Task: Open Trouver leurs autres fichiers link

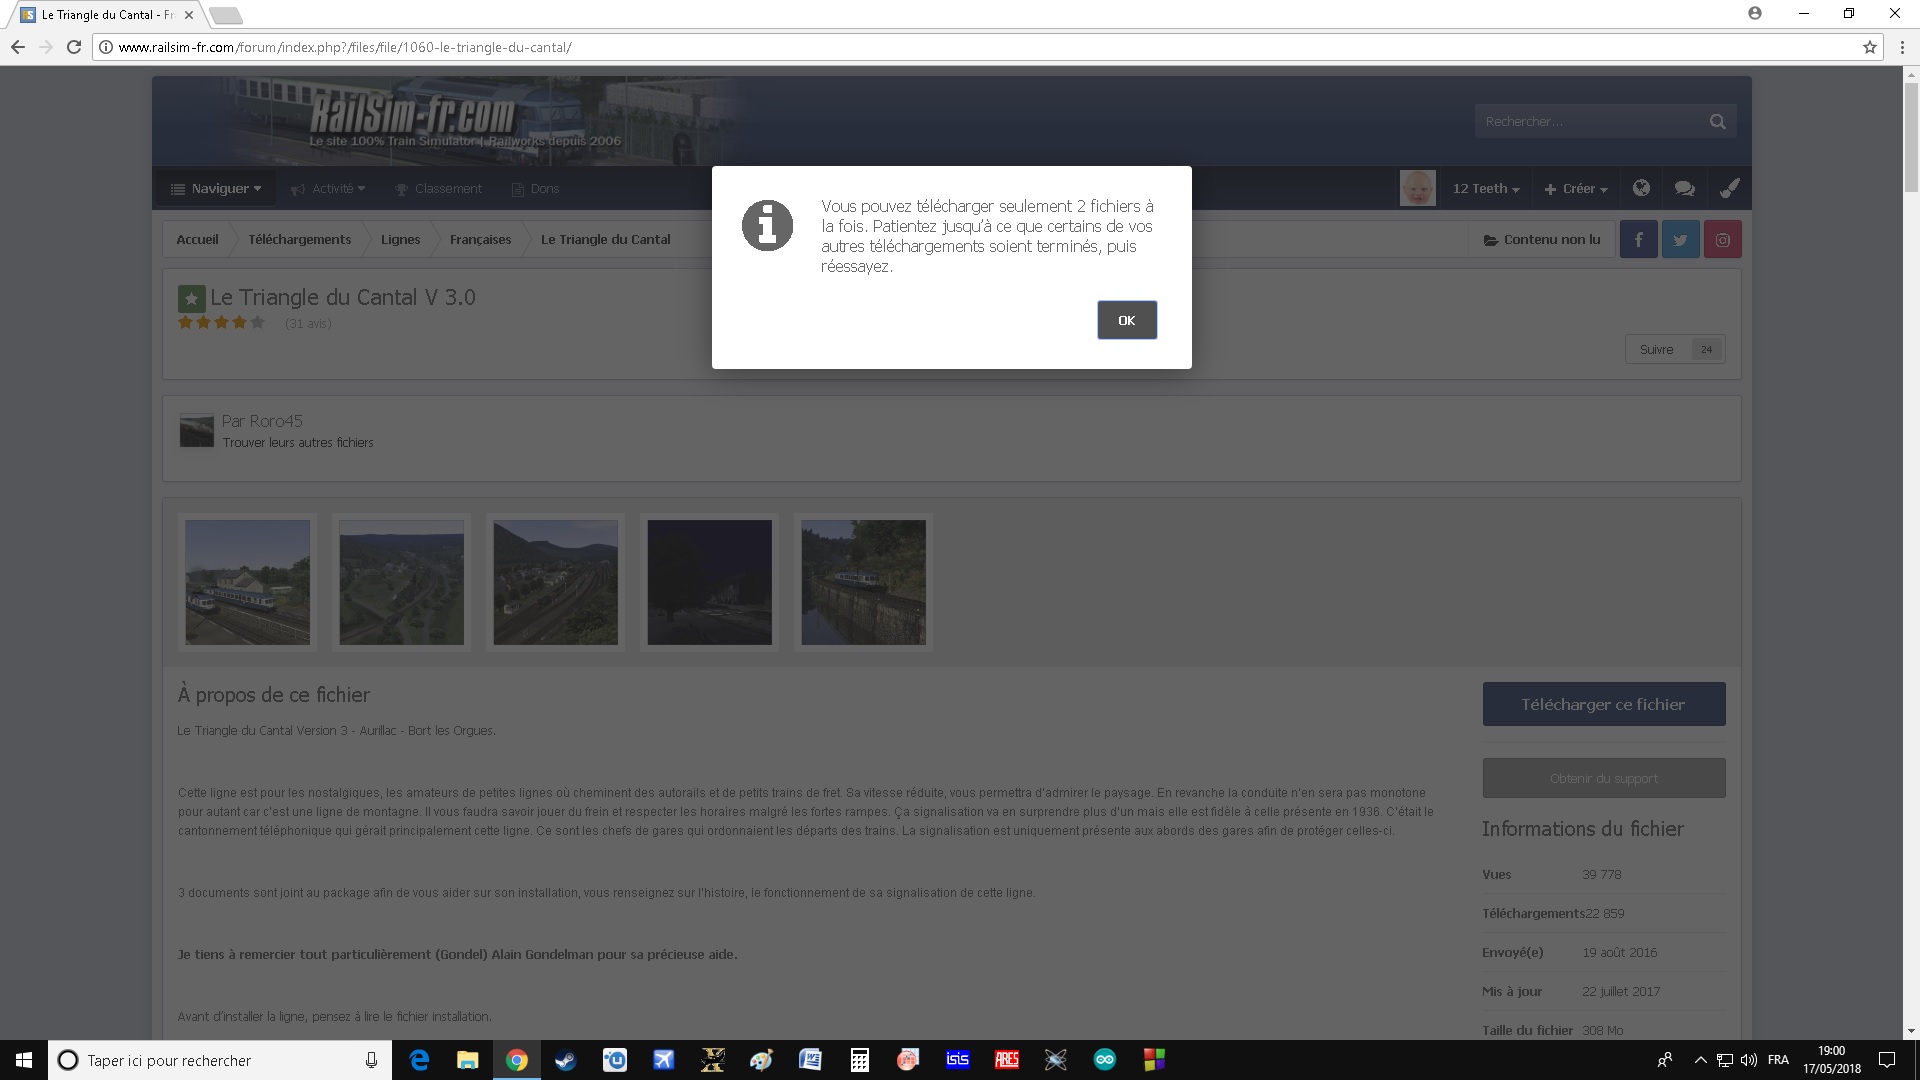Action: pos(298,443)
